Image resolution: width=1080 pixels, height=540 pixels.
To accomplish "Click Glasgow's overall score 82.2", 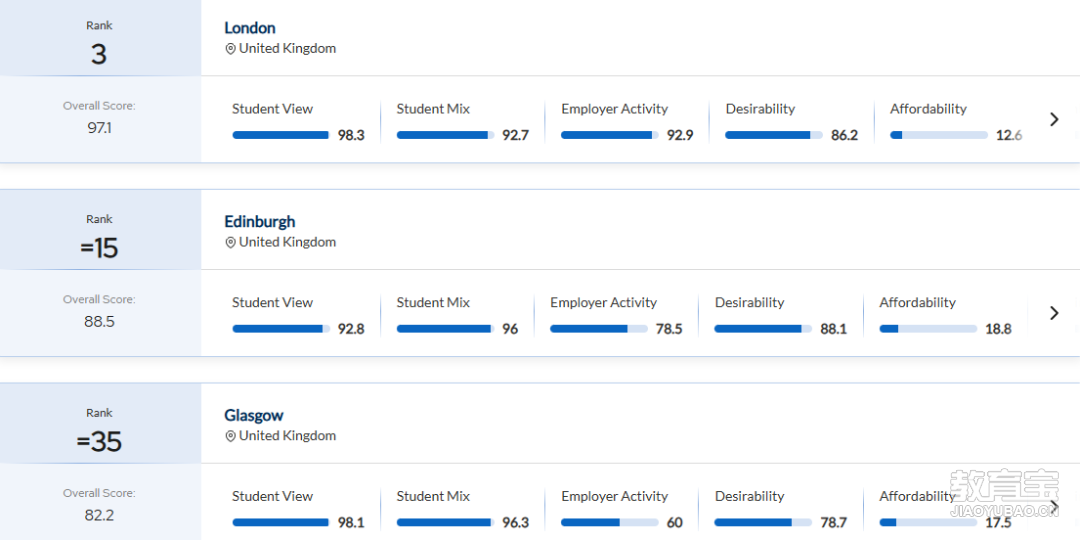I will point(99,515).
